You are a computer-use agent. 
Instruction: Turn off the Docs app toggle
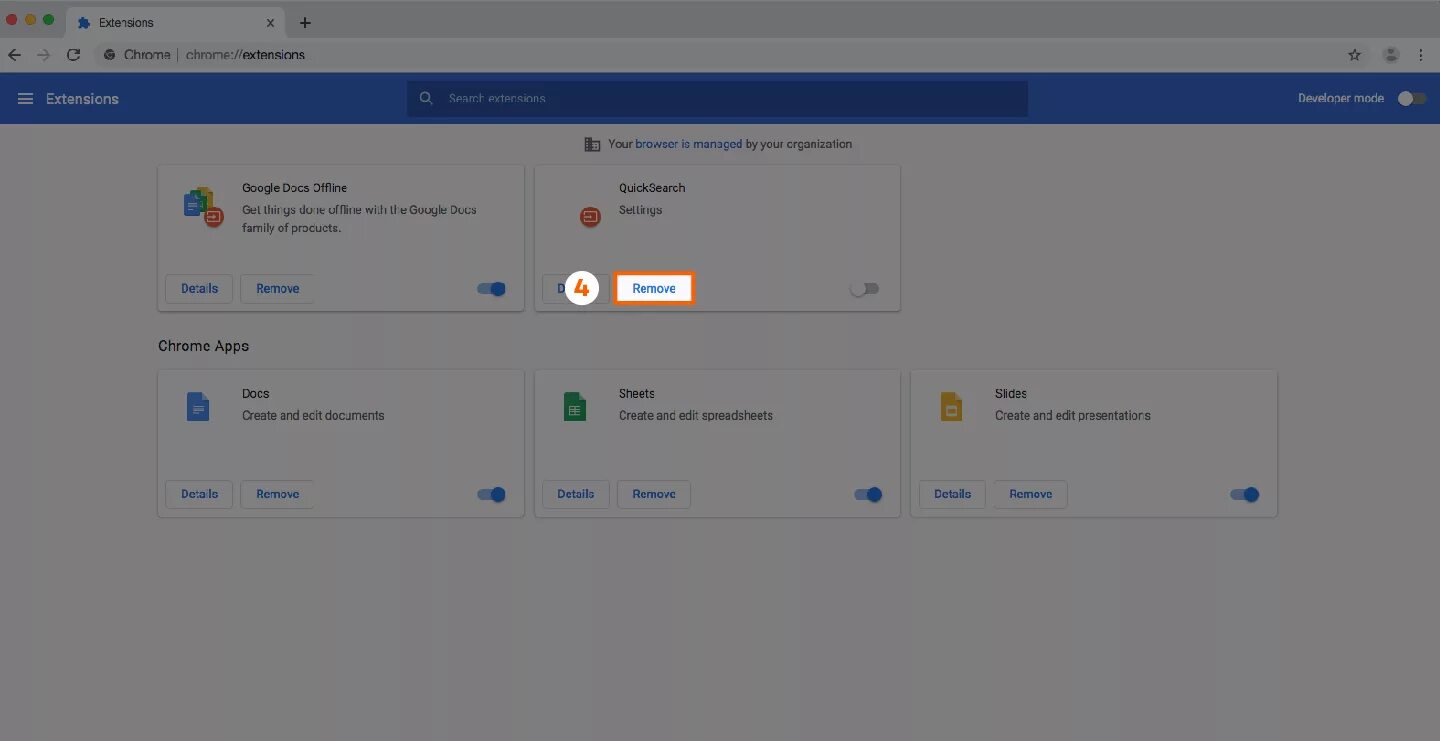(491, 494)
